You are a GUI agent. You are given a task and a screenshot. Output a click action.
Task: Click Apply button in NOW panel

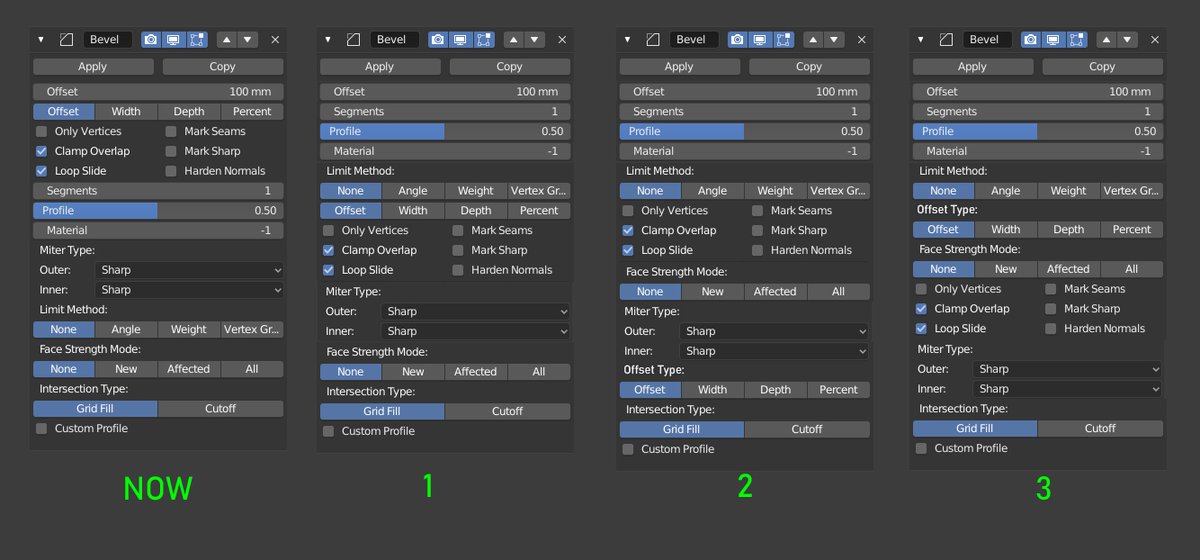[93, 67]
